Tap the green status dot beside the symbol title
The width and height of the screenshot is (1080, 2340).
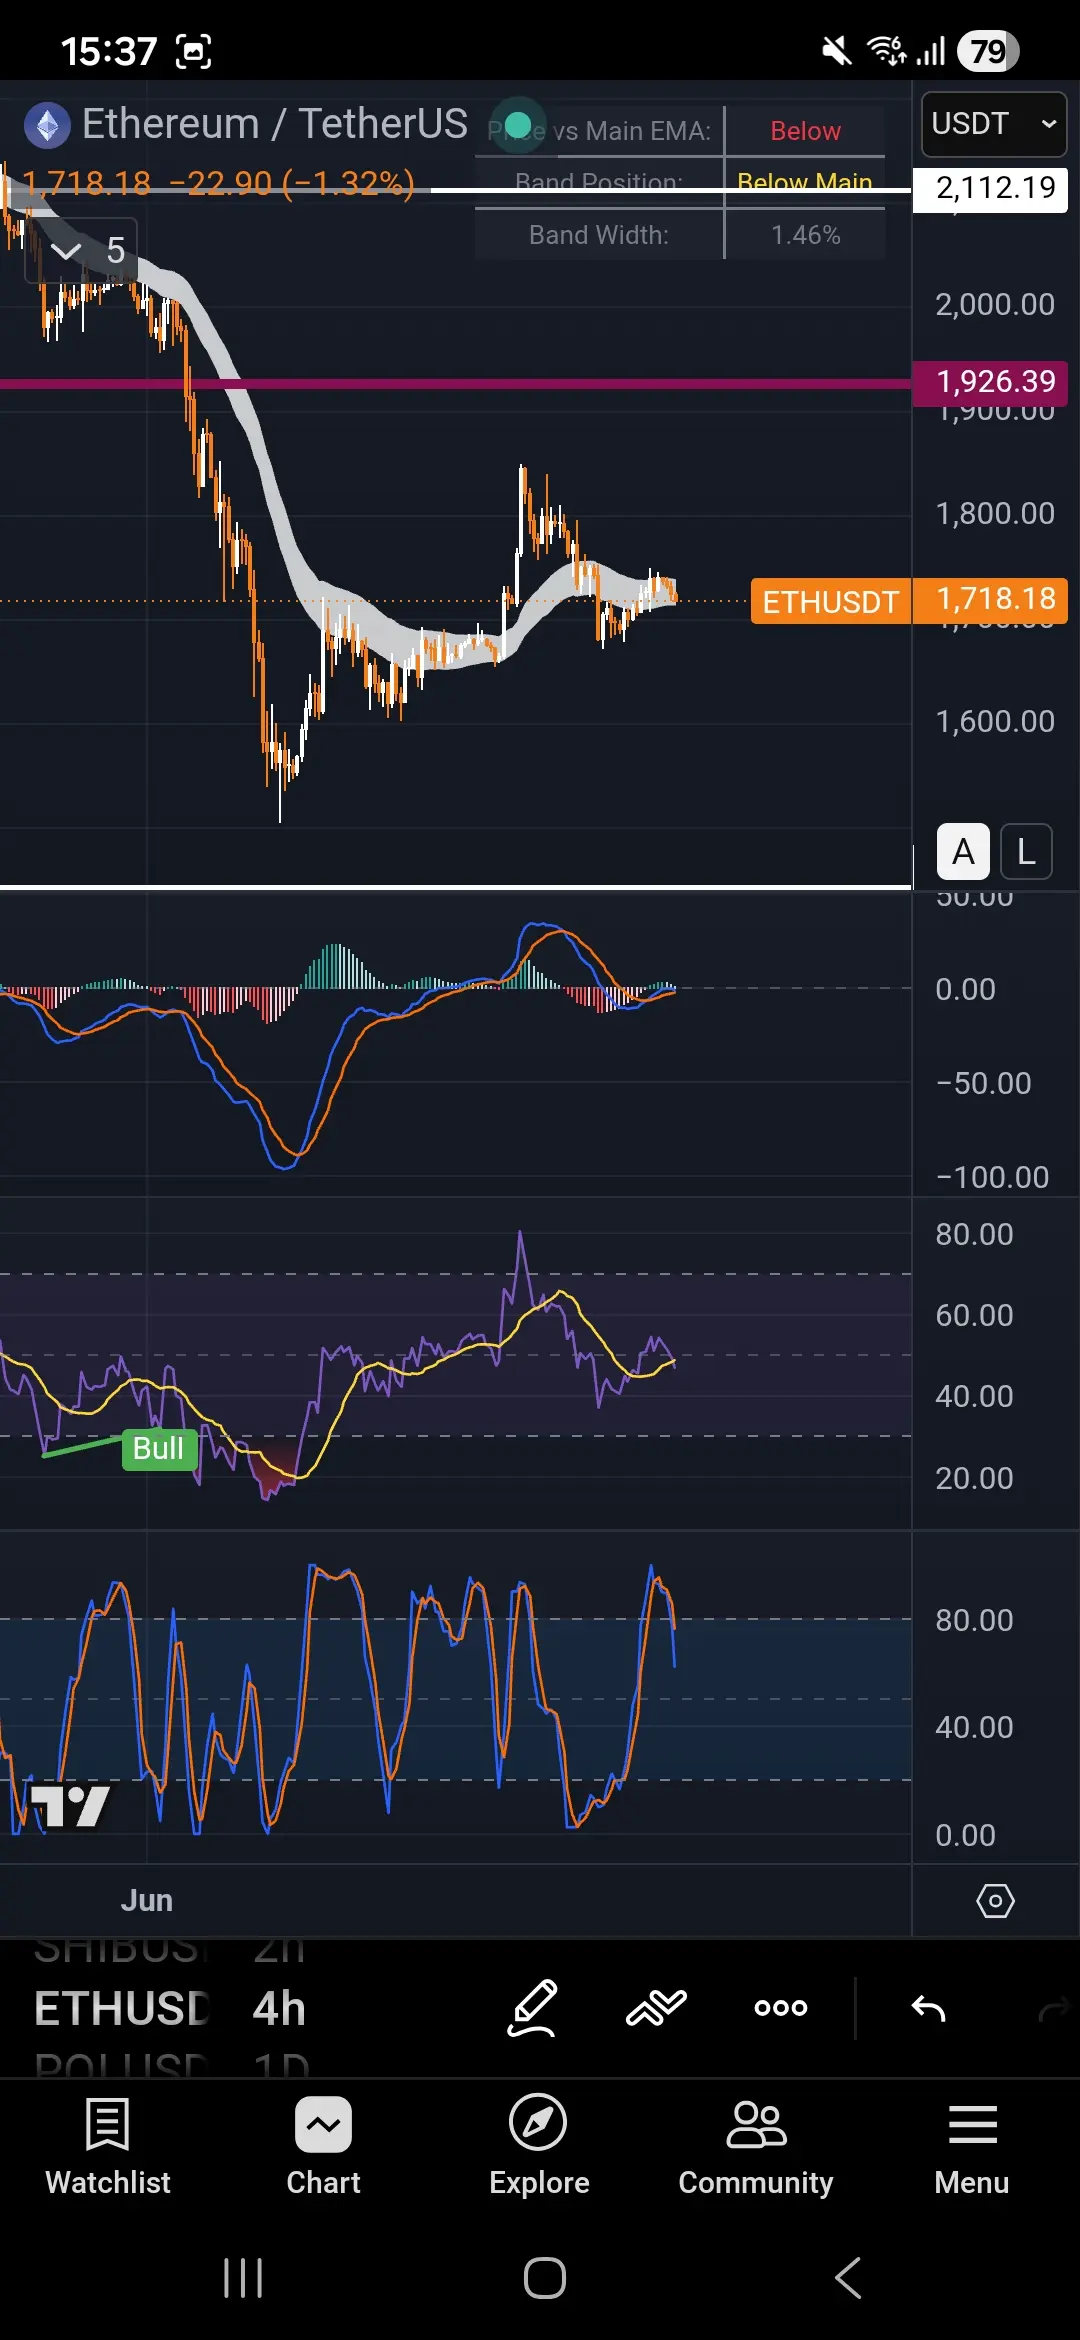[518, 125]
